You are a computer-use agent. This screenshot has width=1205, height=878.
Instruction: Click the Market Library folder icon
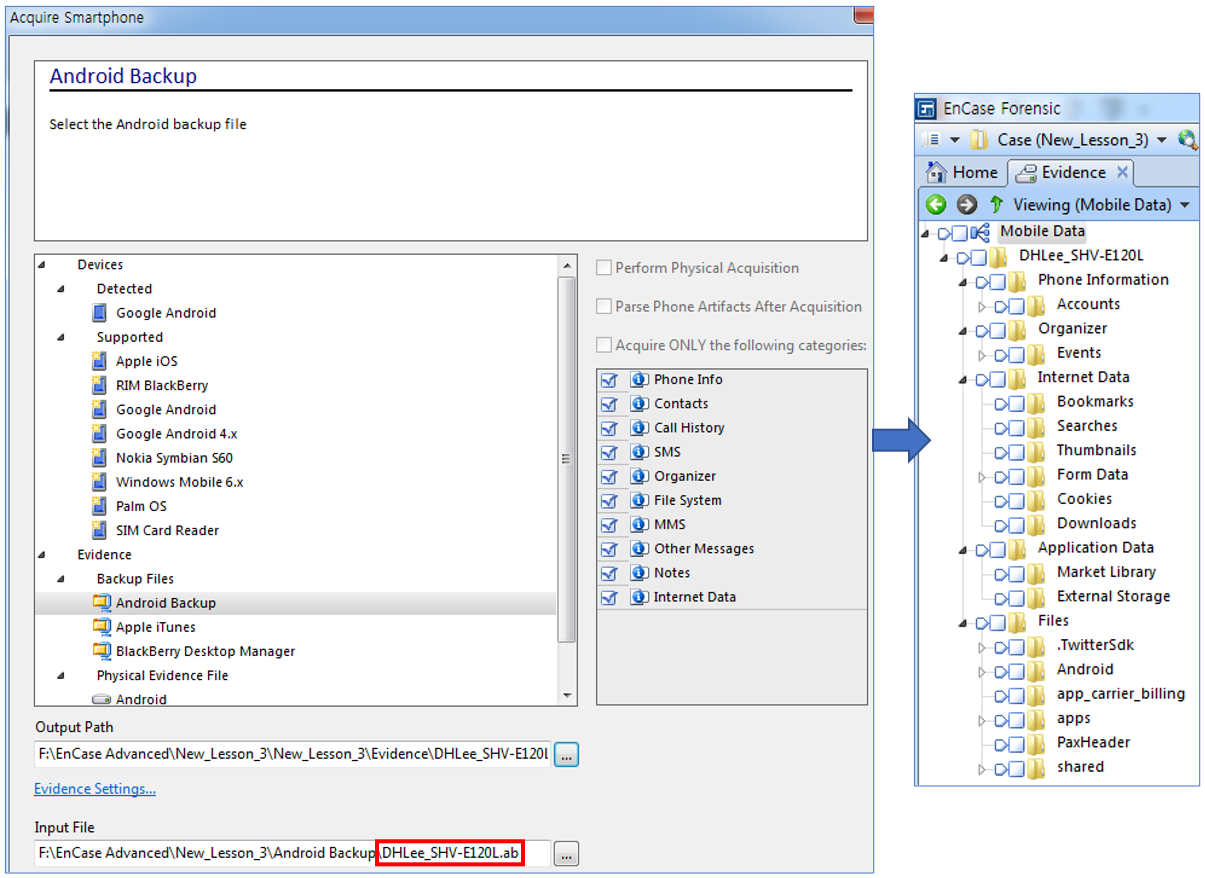(x=1037, y=572)
